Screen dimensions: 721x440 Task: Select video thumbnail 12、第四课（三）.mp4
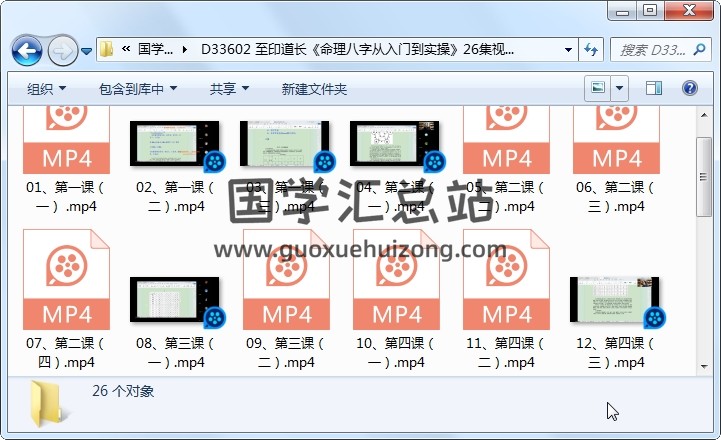point(615,301)
